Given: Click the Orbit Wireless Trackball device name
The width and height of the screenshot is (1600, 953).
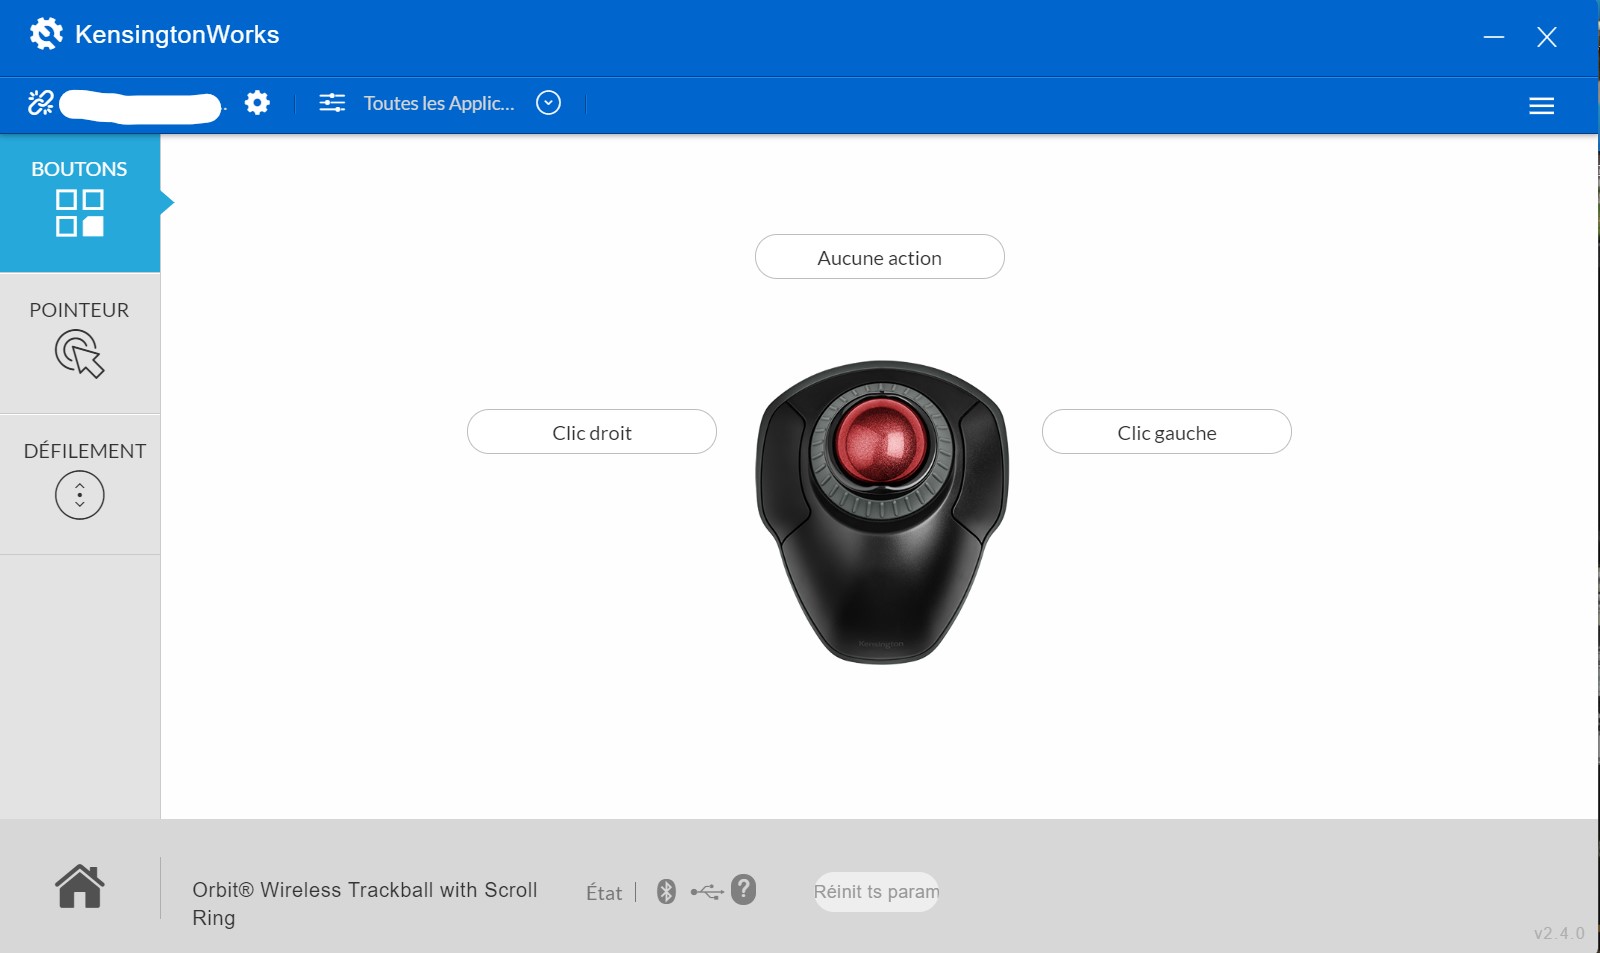Looking at the screenshot, I should pyautogui.click(x=365, y=903).
